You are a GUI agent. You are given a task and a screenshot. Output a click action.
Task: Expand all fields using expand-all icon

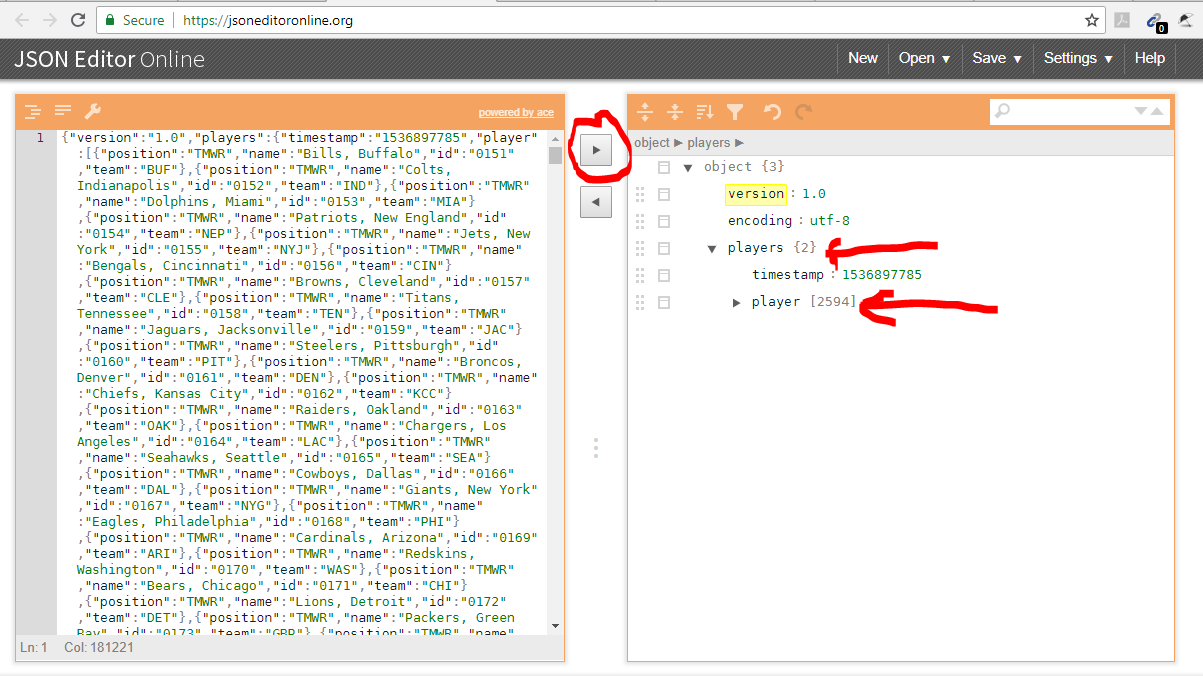[645, 111]
